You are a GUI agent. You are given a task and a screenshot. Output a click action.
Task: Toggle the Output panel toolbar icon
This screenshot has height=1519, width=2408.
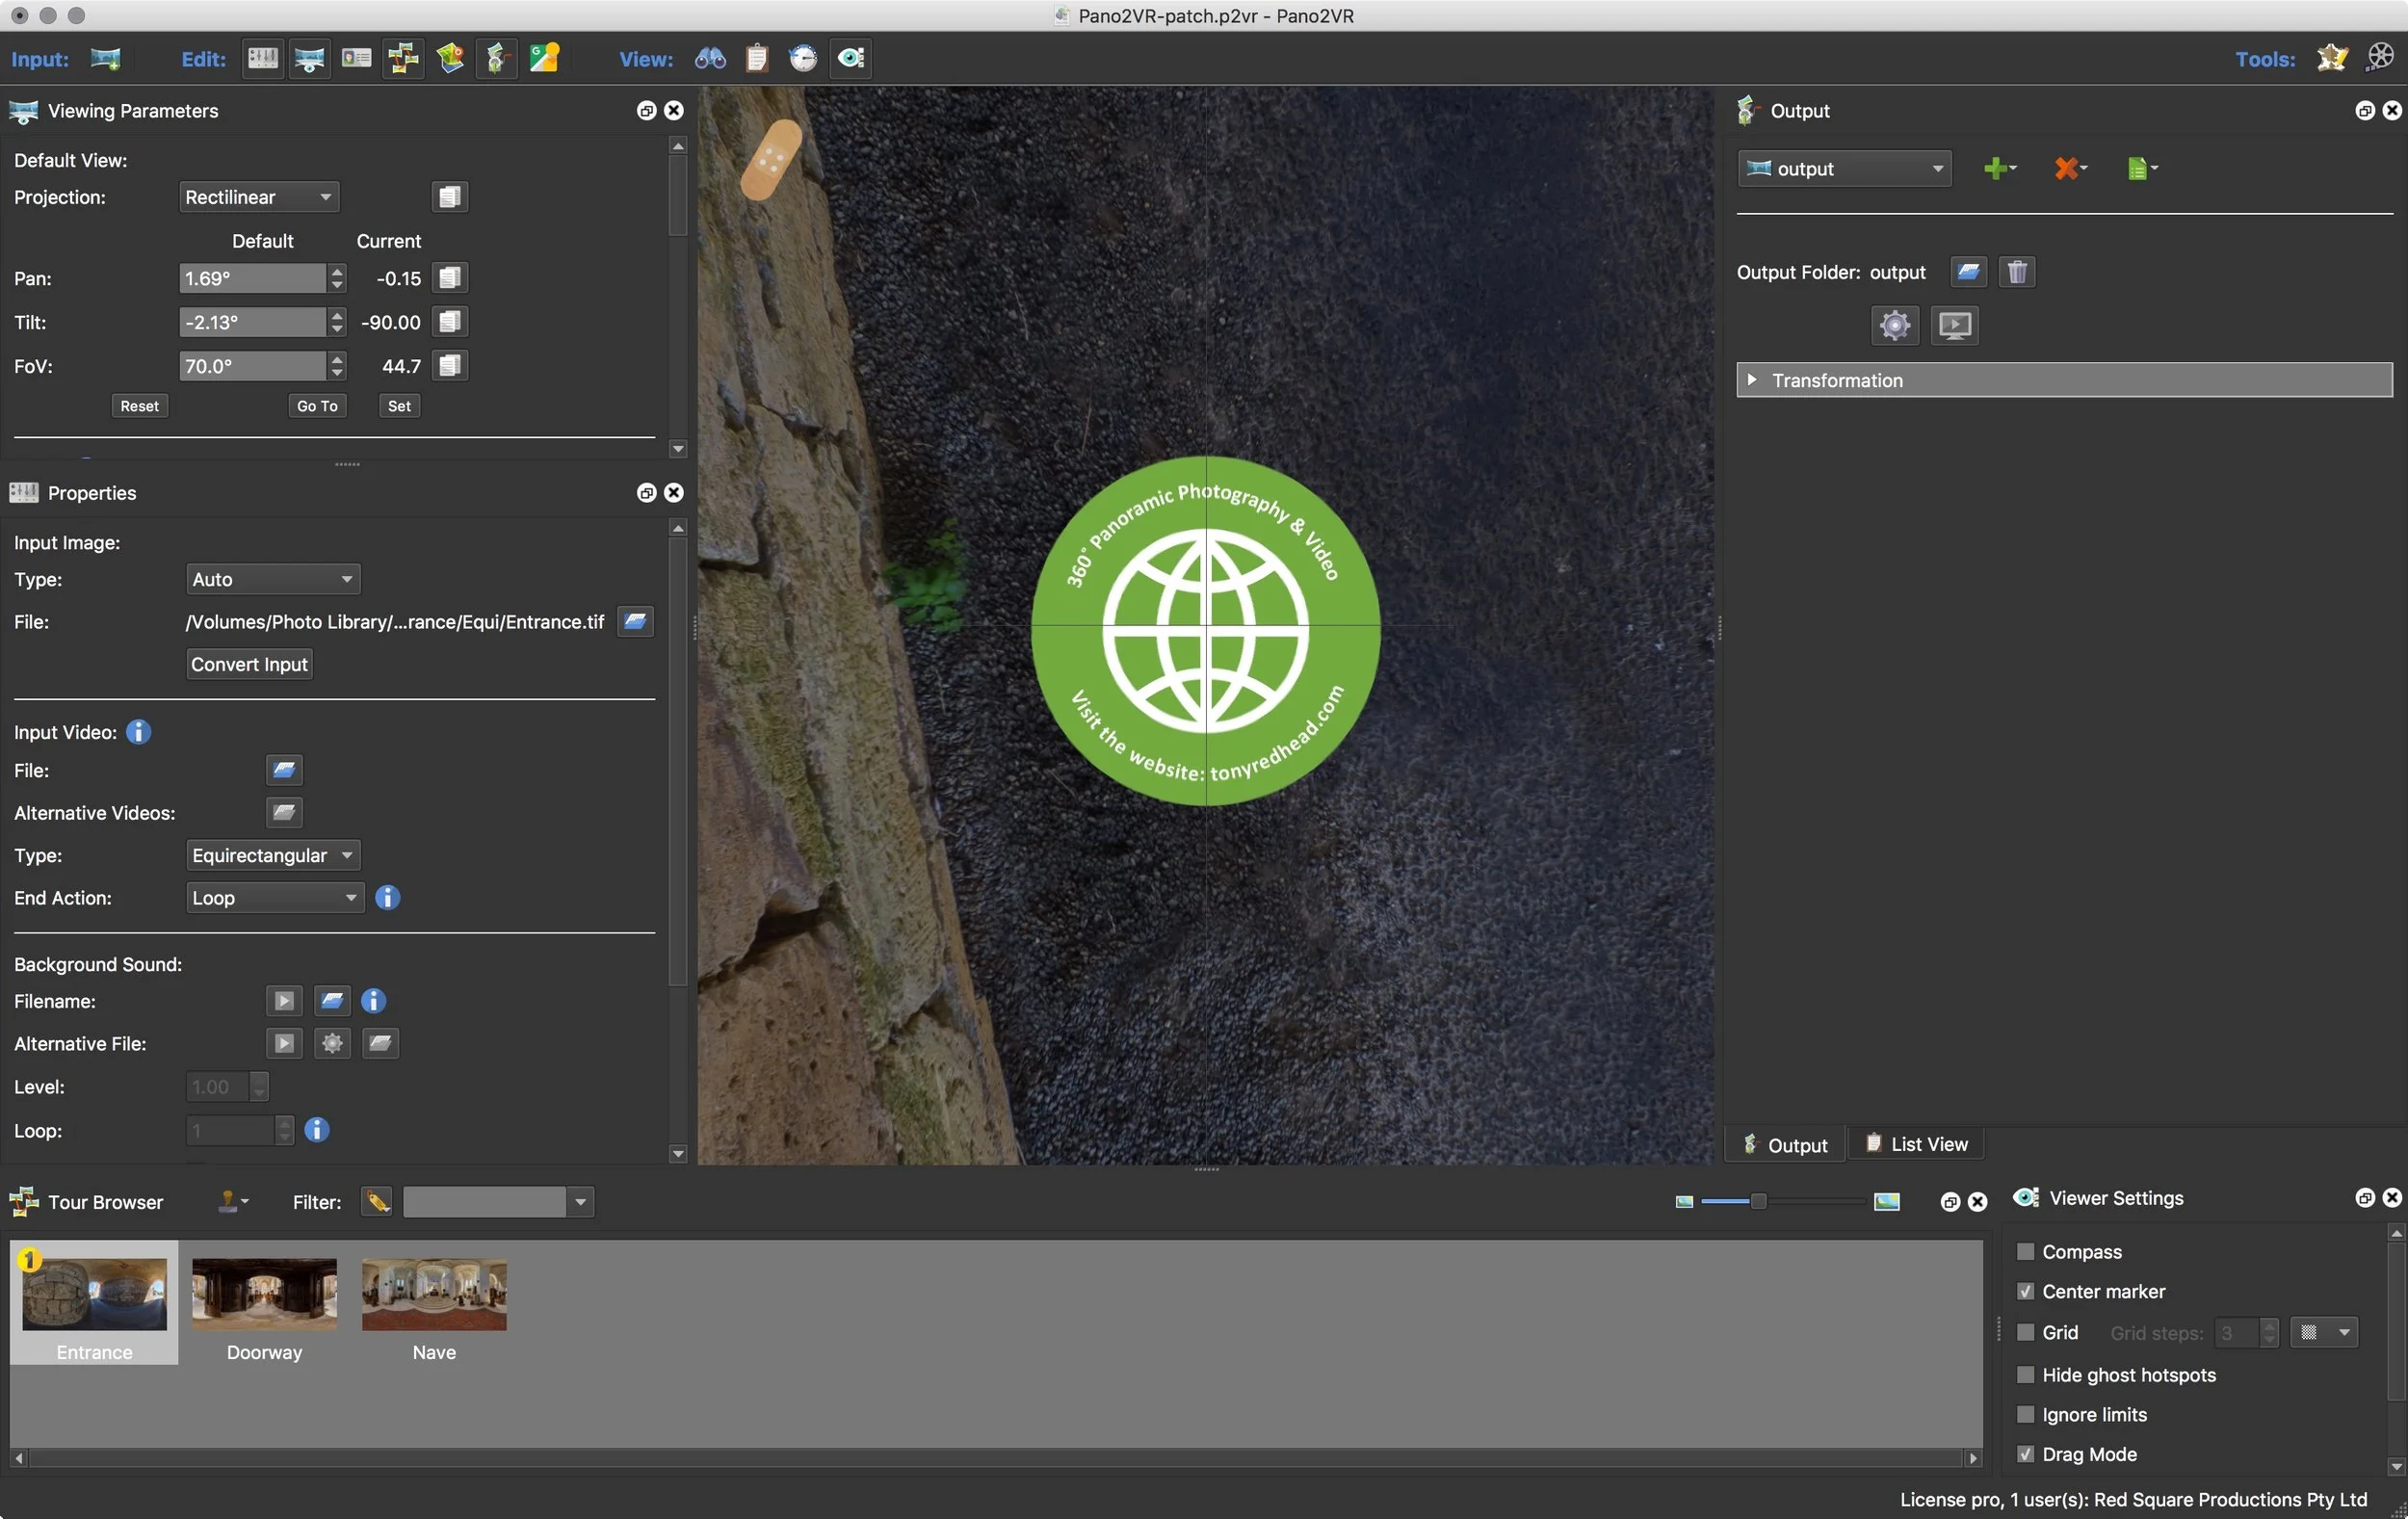tap(496, 58)
